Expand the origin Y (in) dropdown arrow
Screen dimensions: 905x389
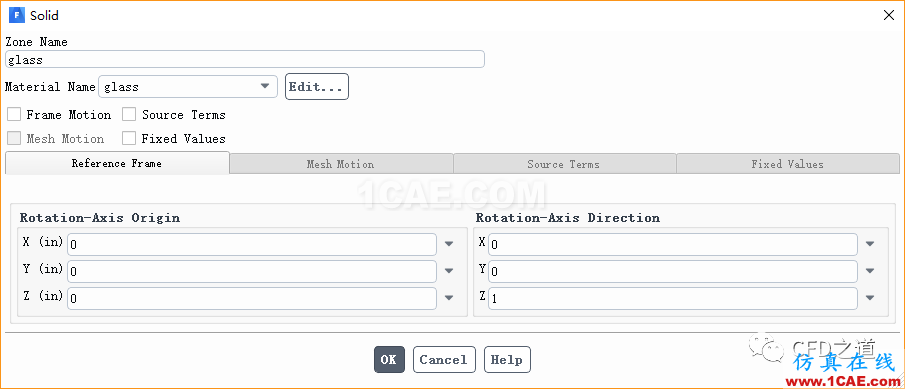pos(449,271)
